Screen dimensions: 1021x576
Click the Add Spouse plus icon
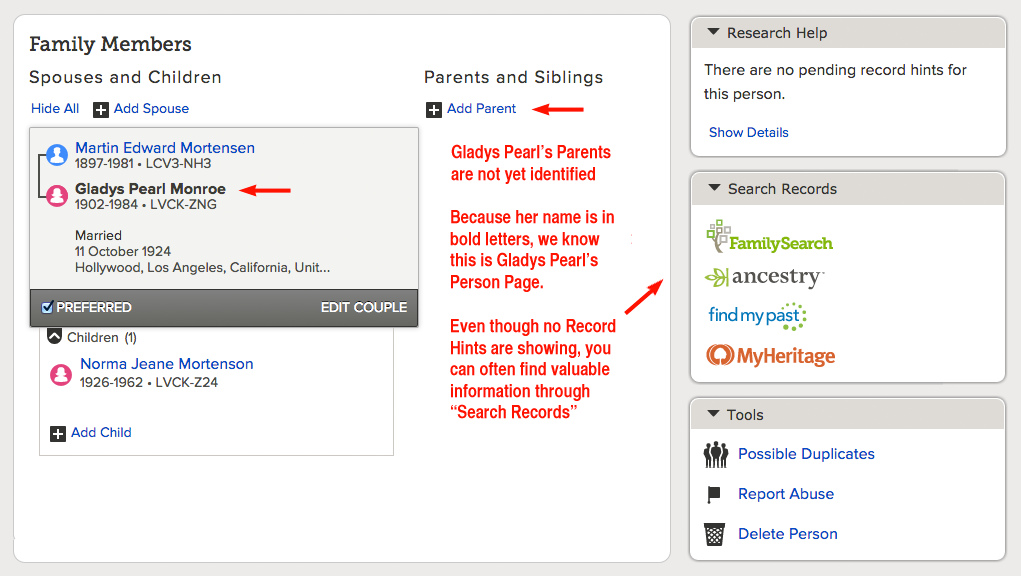100,109
